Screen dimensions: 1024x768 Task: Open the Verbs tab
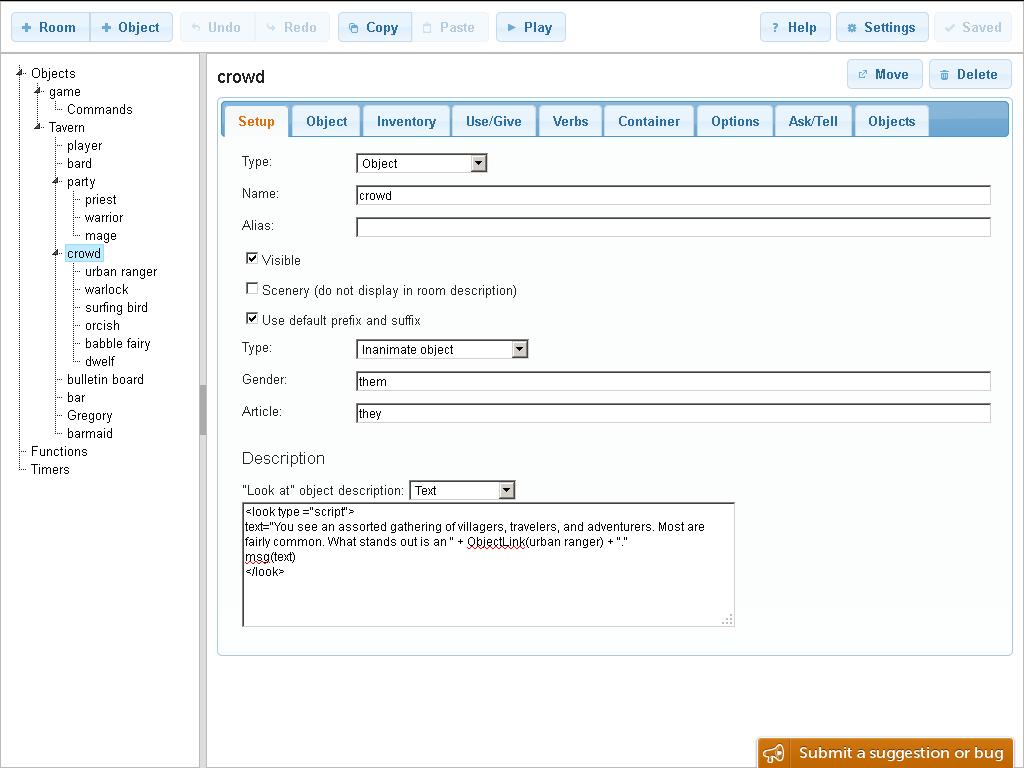click(x=570, y=121)
